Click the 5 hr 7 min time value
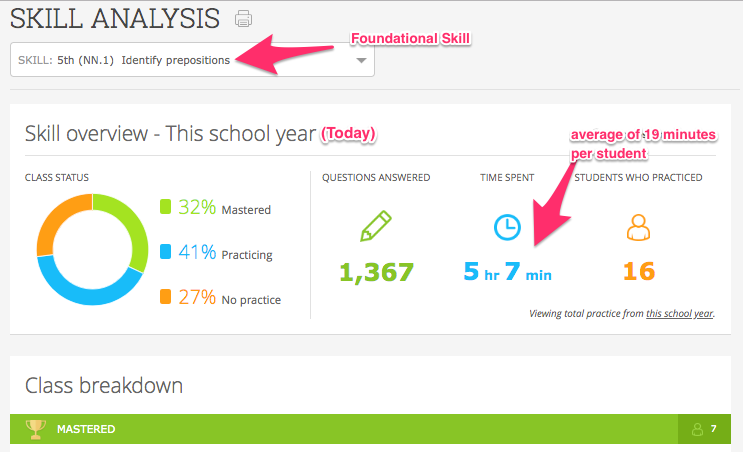 (x=507, y=271)
